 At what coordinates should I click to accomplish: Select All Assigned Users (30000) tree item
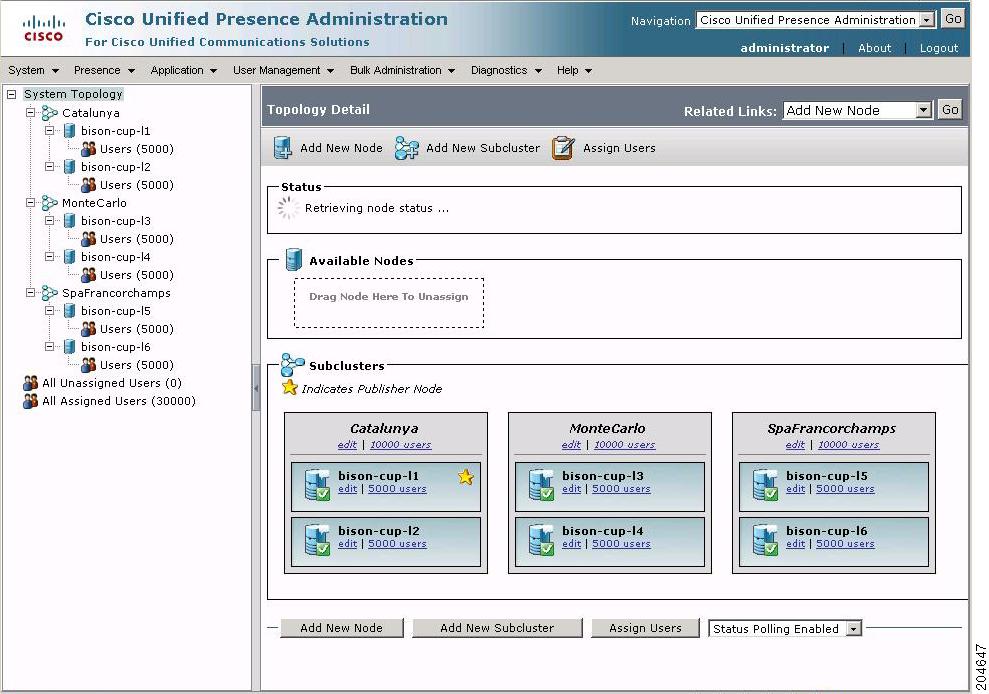119,401
